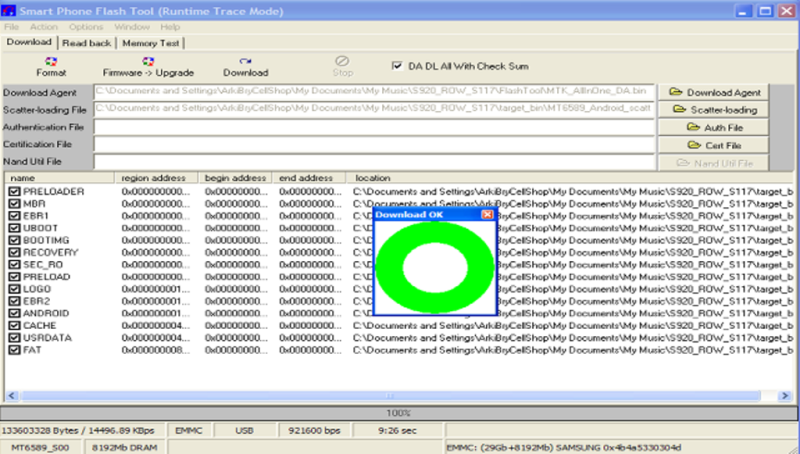Open the Scatter-loading file browser
The width and height of the screenshot is (800, 454).
point(715,110)
